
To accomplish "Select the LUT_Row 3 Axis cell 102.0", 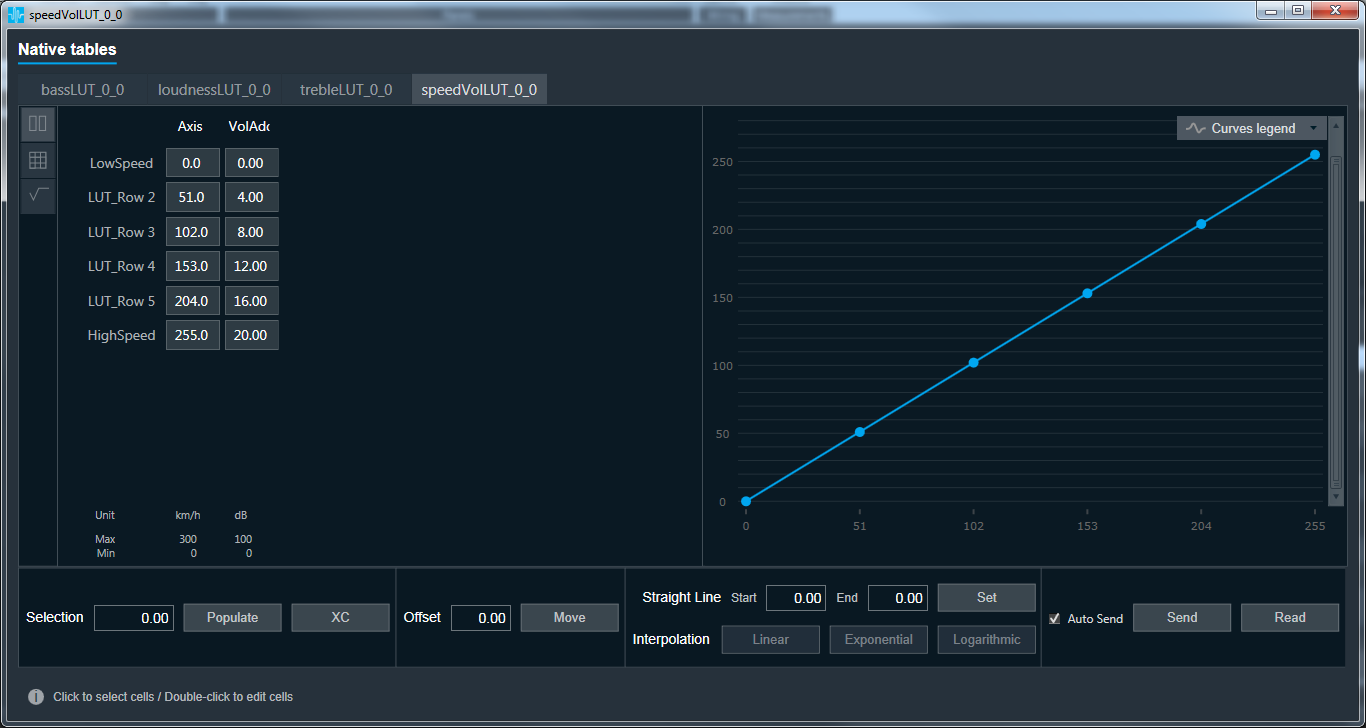I will coord(193,232).
